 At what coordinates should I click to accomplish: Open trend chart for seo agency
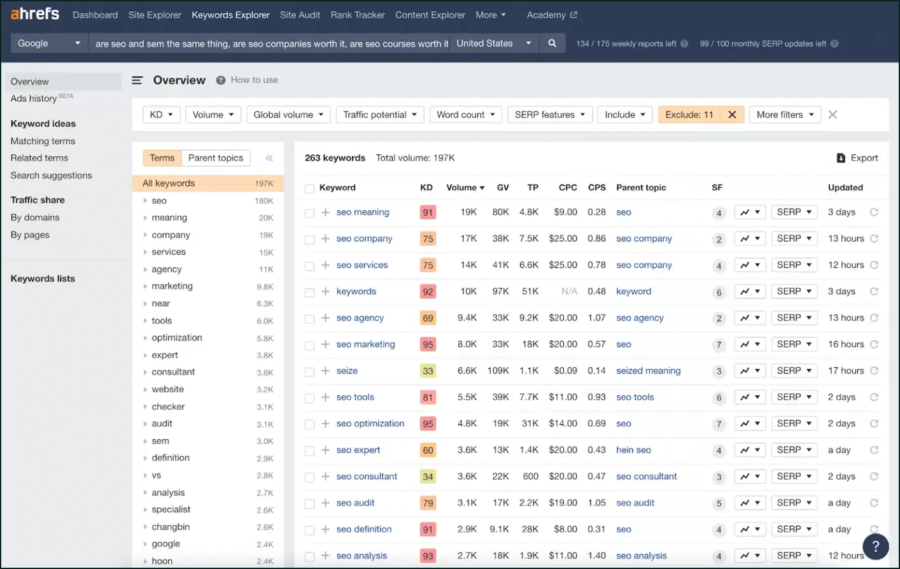point(750,318)
